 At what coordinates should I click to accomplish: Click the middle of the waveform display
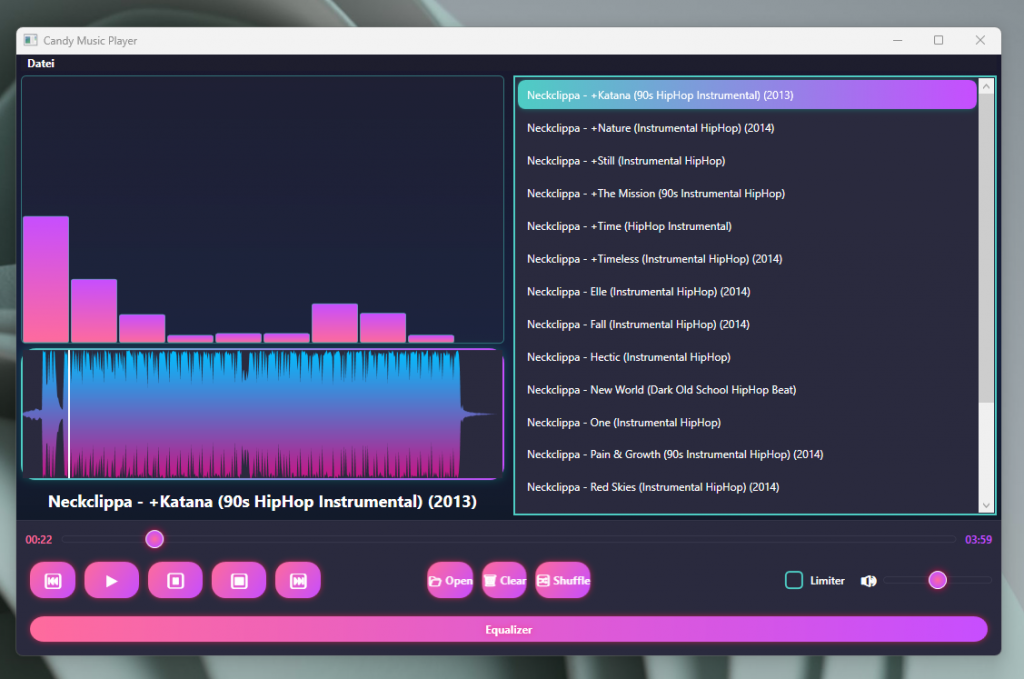(x=262, y=414)
